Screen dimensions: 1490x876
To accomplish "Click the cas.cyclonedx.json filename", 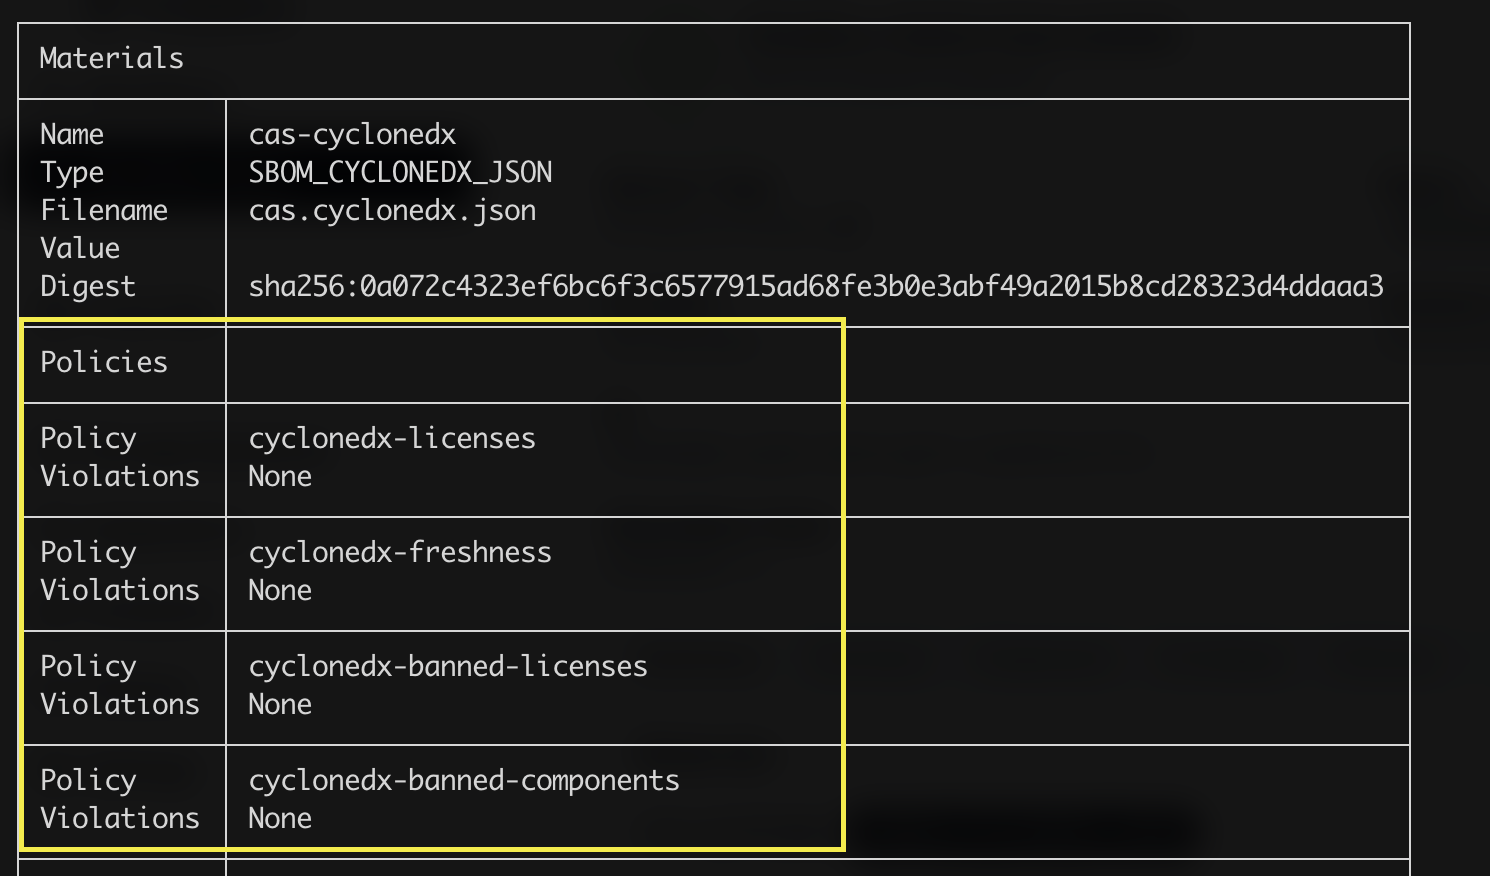I will (x=392, y=210).
